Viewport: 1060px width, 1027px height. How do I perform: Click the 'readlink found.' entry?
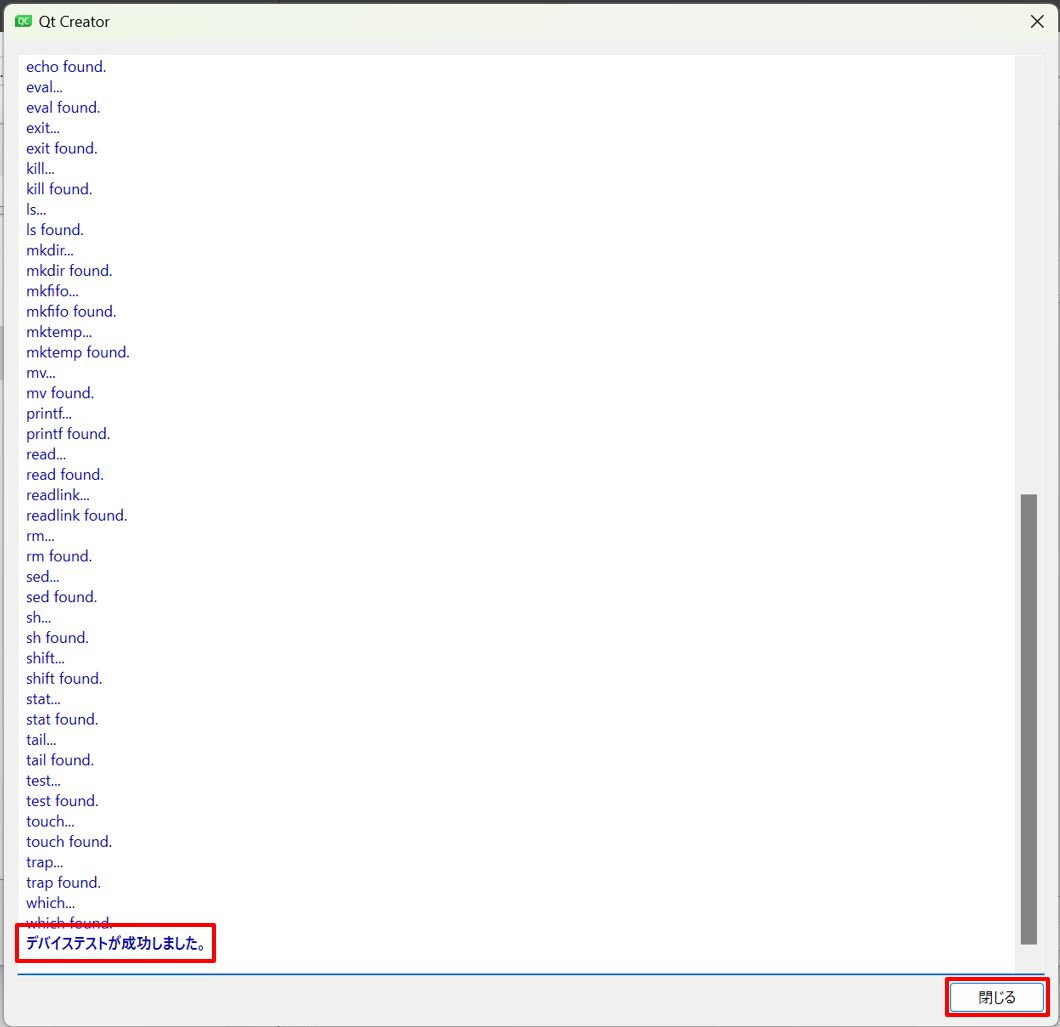[x=77, y=516]
